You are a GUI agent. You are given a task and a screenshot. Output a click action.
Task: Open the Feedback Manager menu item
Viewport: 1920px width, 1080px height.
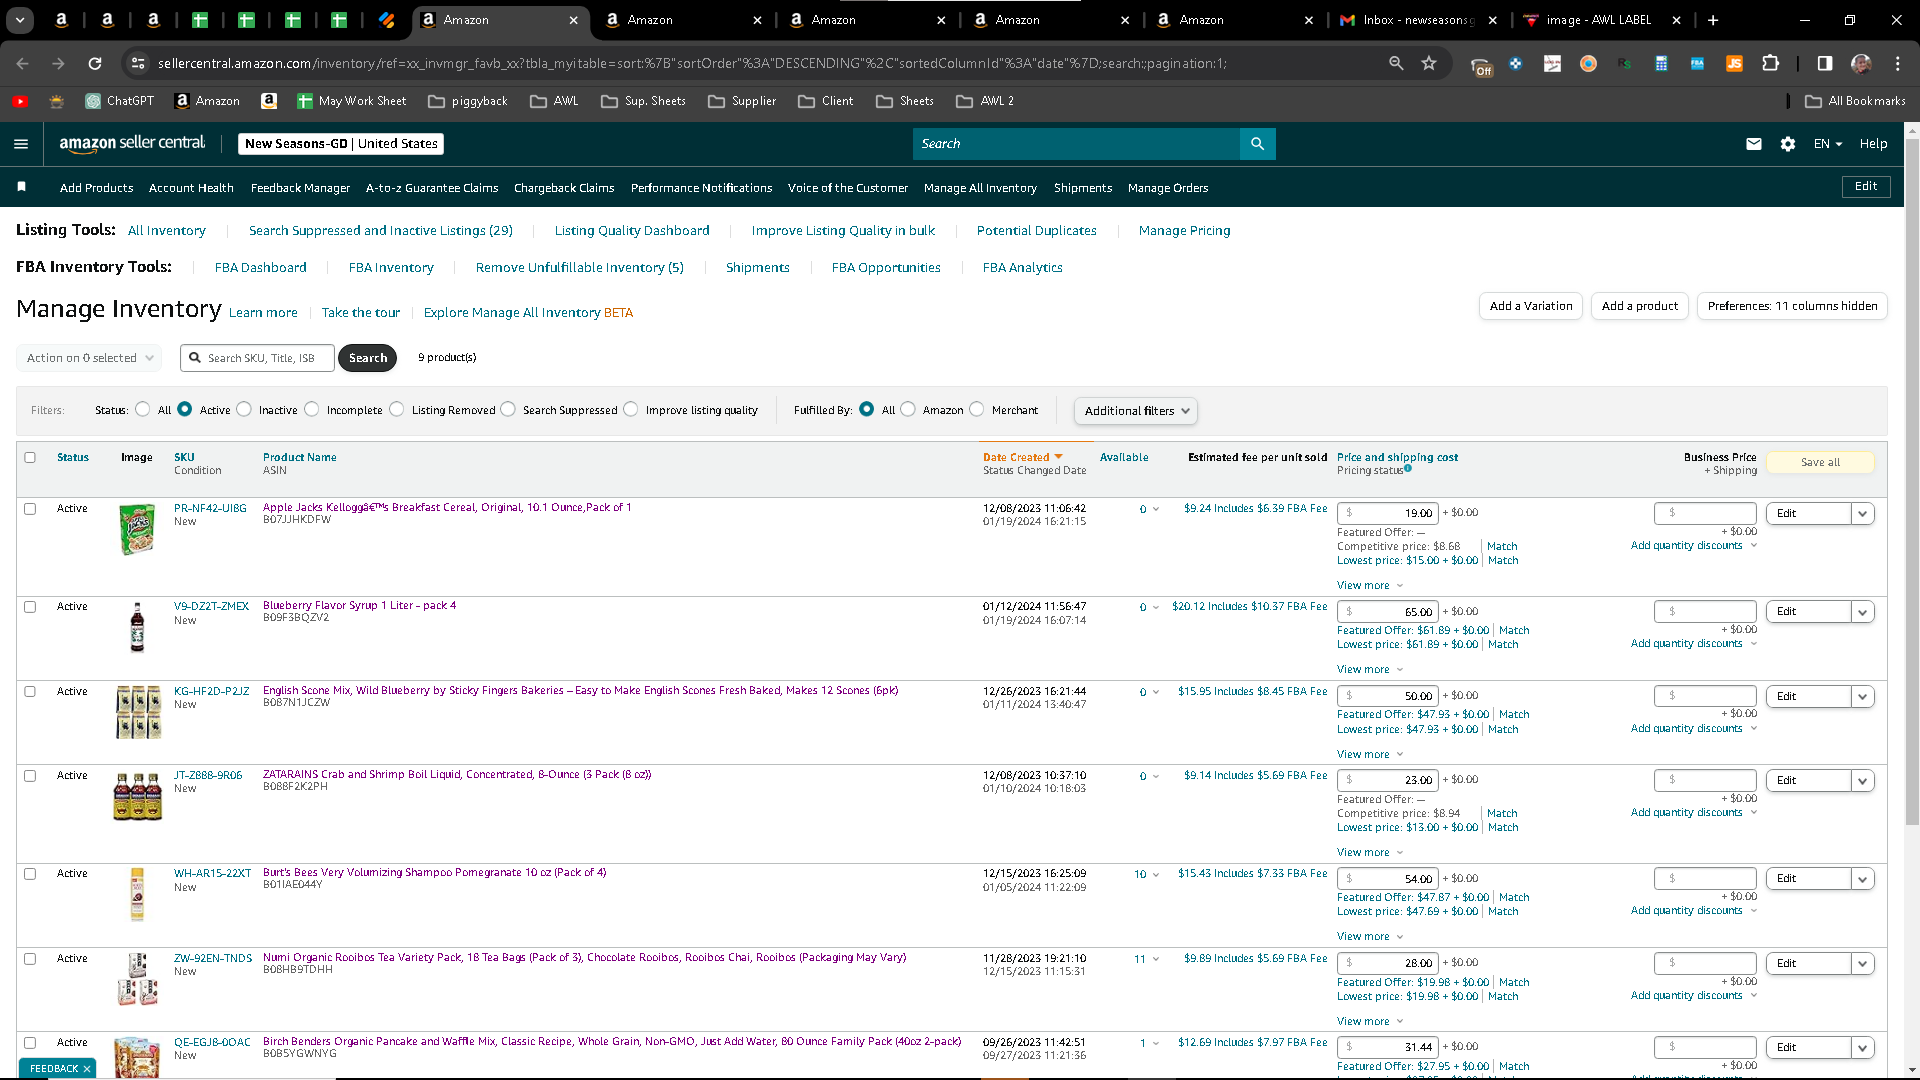[300, 188]
